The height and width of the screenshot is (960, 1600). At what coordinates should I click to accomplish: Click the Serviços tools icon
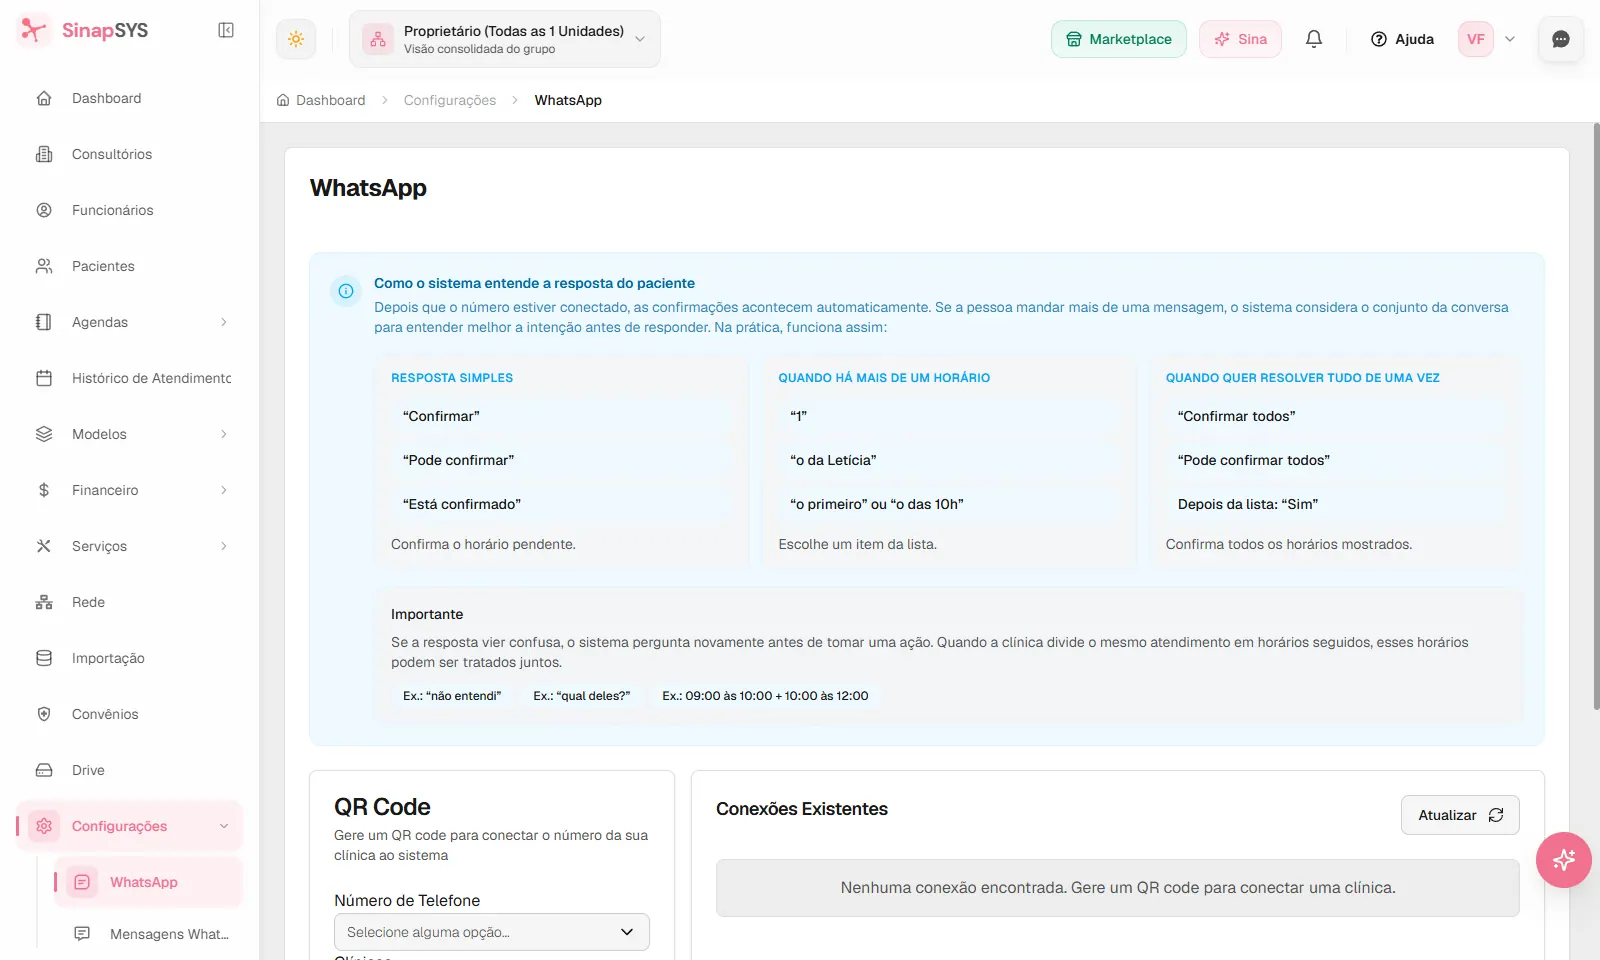coord(44,546)
